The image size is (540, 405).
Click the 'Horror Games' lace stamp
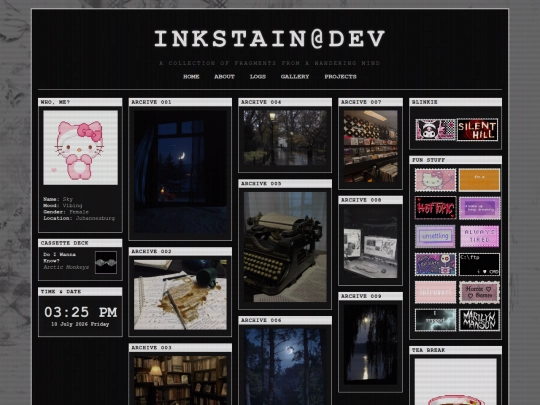coord(479,292)
